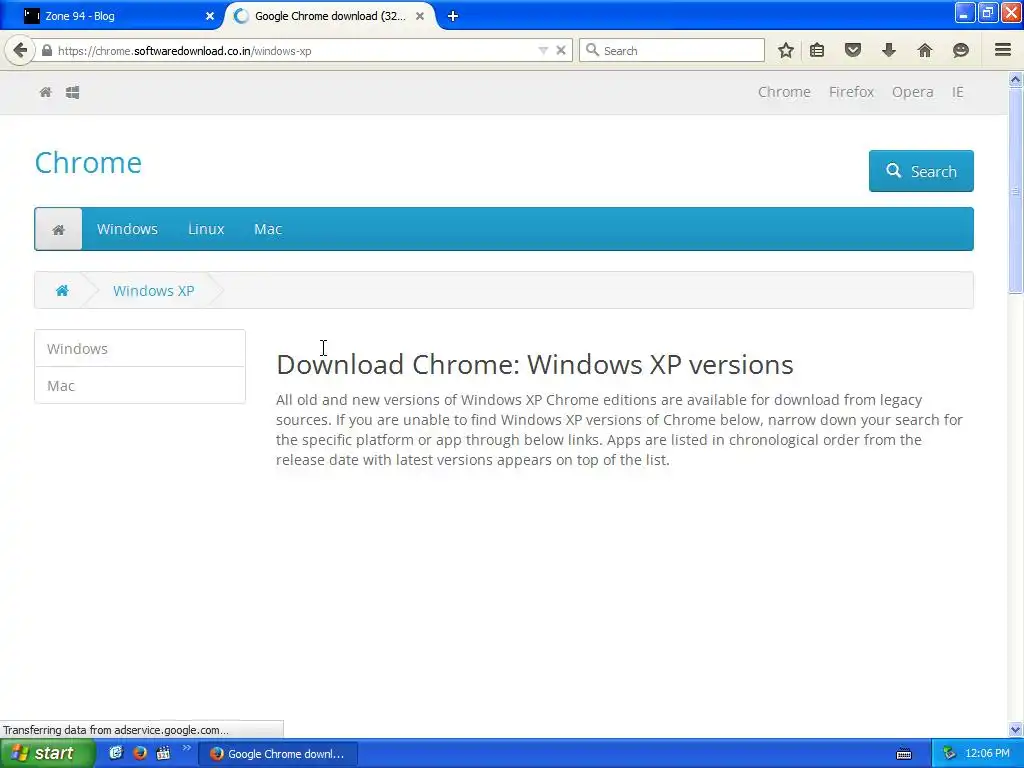Select the Google Chrome downl... taskbar button
1024x768 pixels.
tap(278, 754)
